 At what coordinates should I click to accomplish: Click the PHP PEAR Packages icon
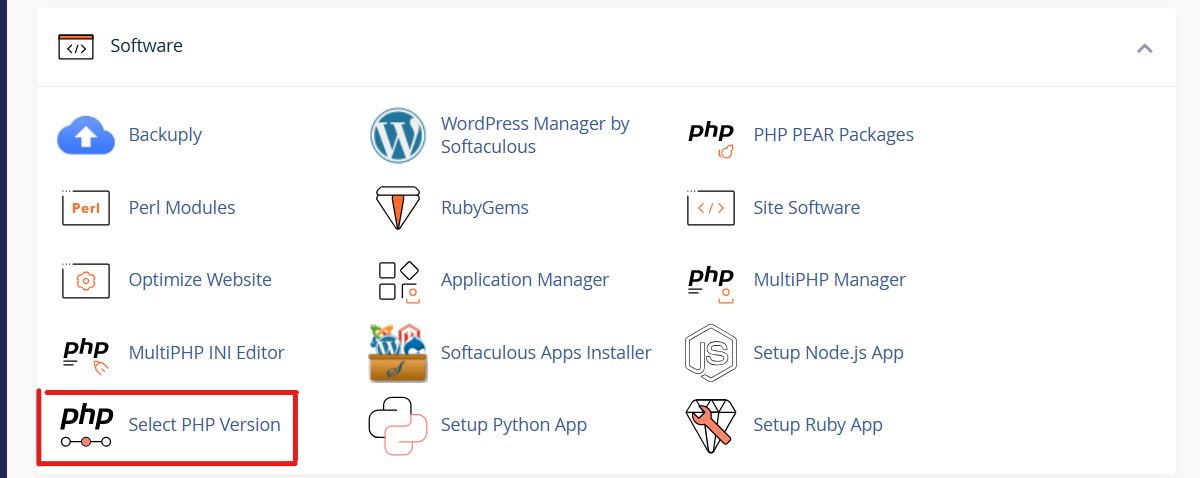coord(711,137)
